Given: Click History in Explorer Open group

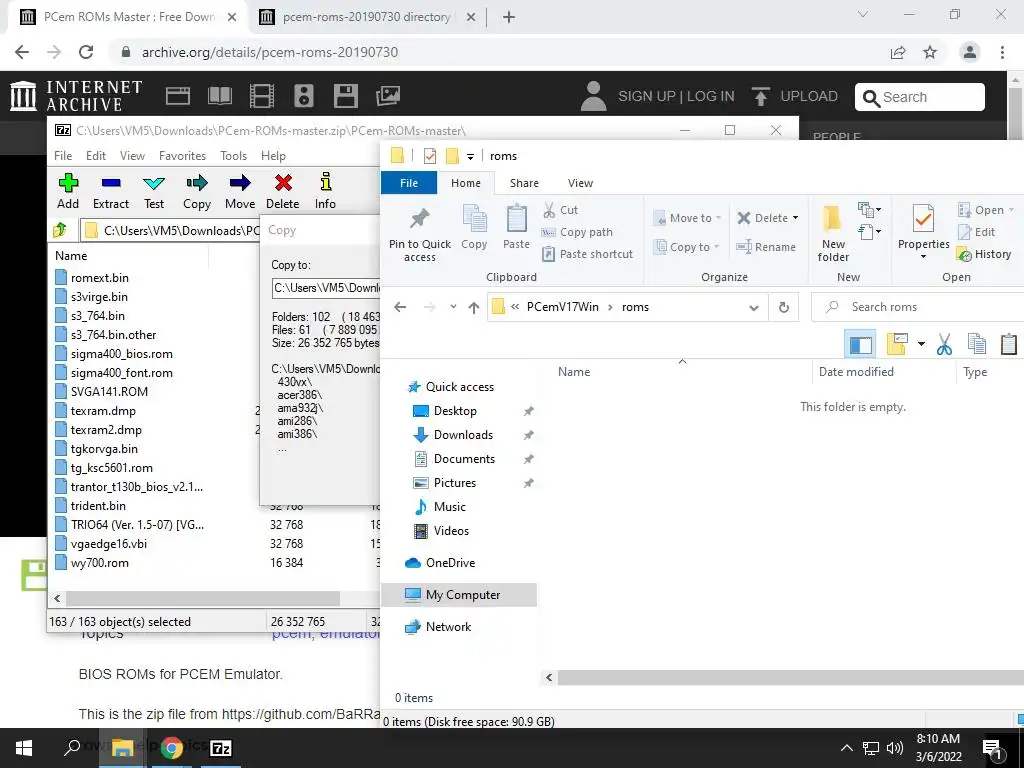Looking at the screenshot, I should (984, 254).
